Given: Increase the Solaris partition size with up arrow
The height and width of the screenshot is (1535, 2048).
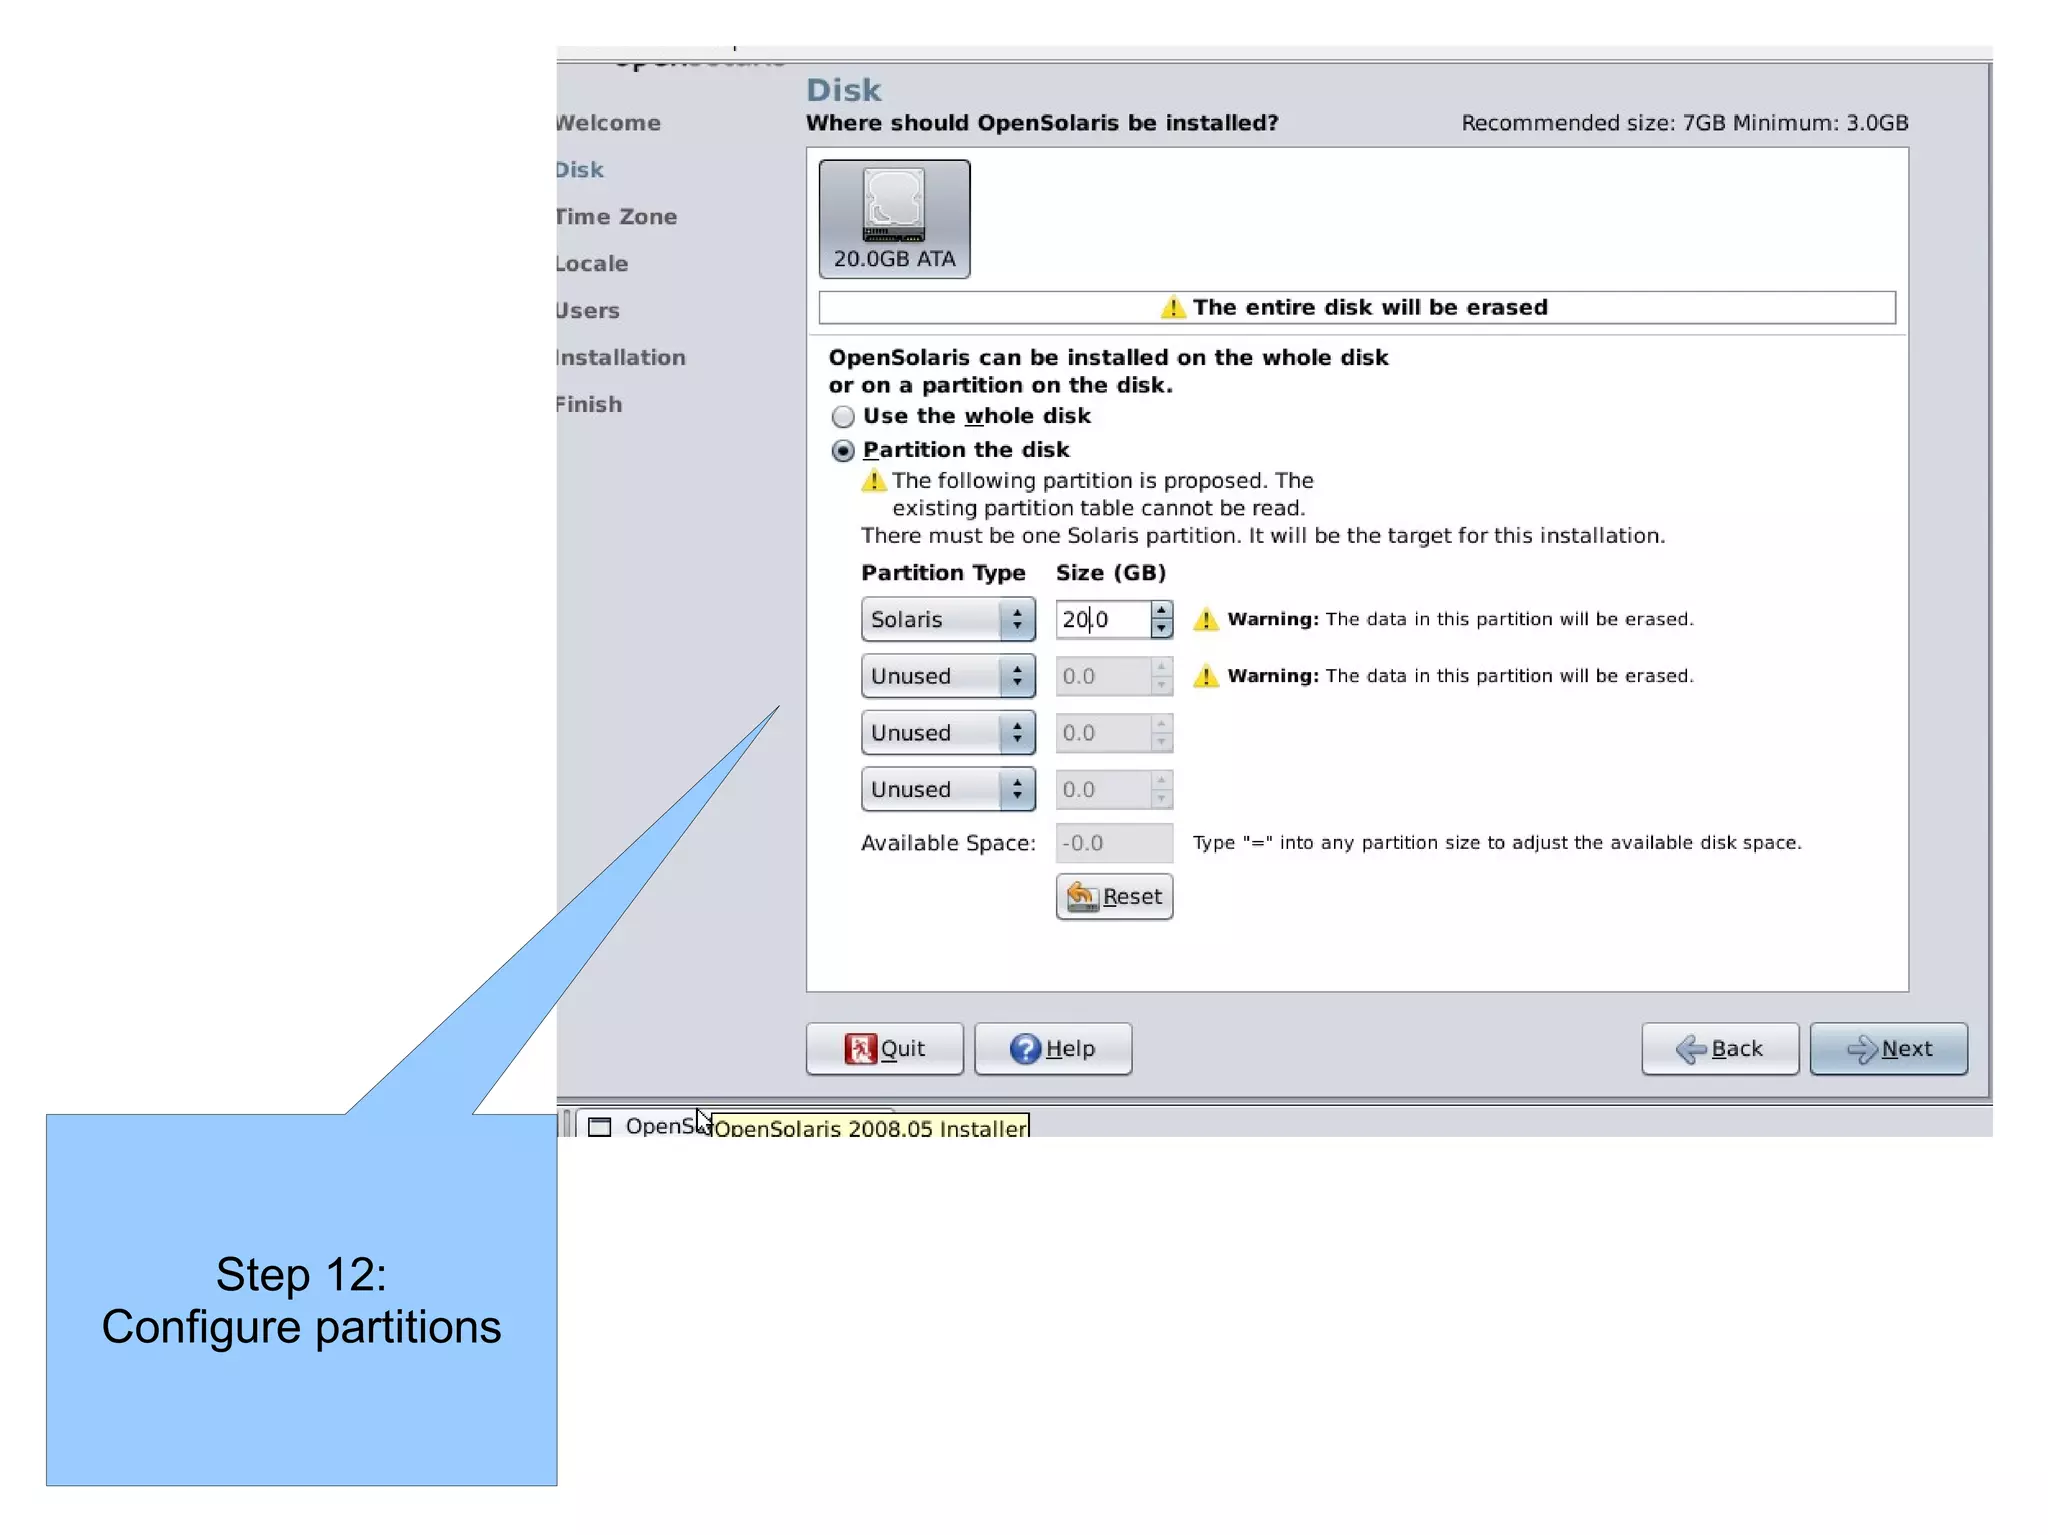Looking at the screenshot, I should tap(1161, 610).
